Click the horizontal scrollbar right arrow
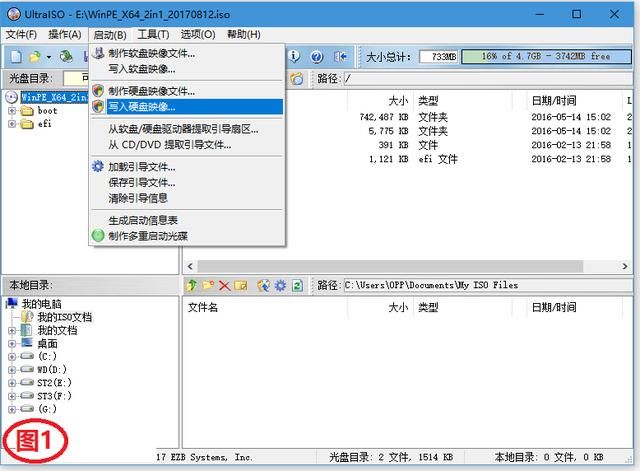 click(625, 266)
